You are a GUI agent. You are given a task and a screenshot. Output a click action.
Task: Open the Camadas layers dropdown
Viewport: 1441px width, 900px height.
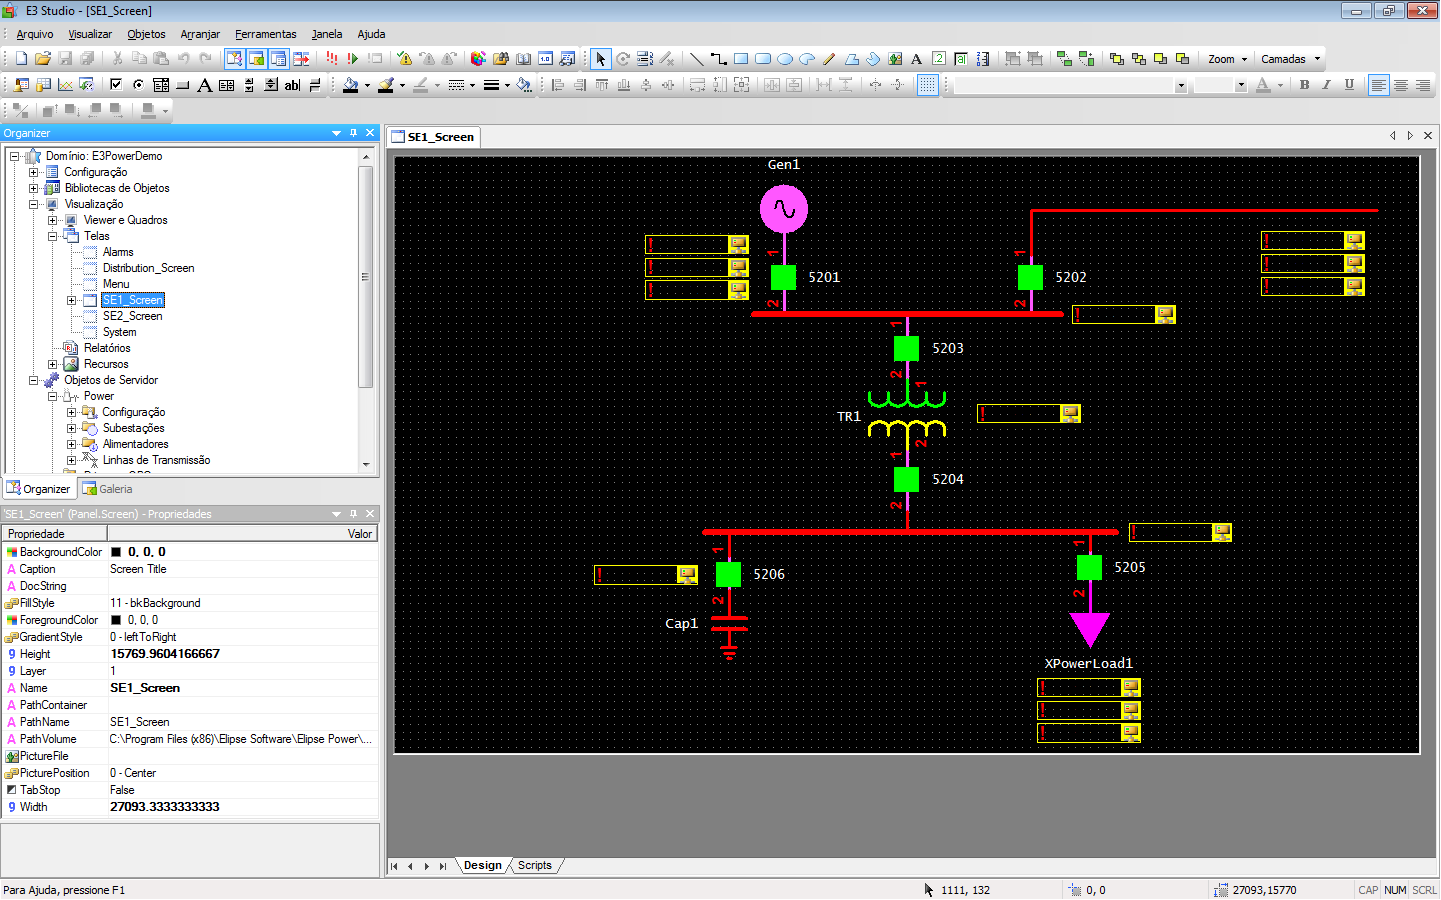[x=1290, y=59]
